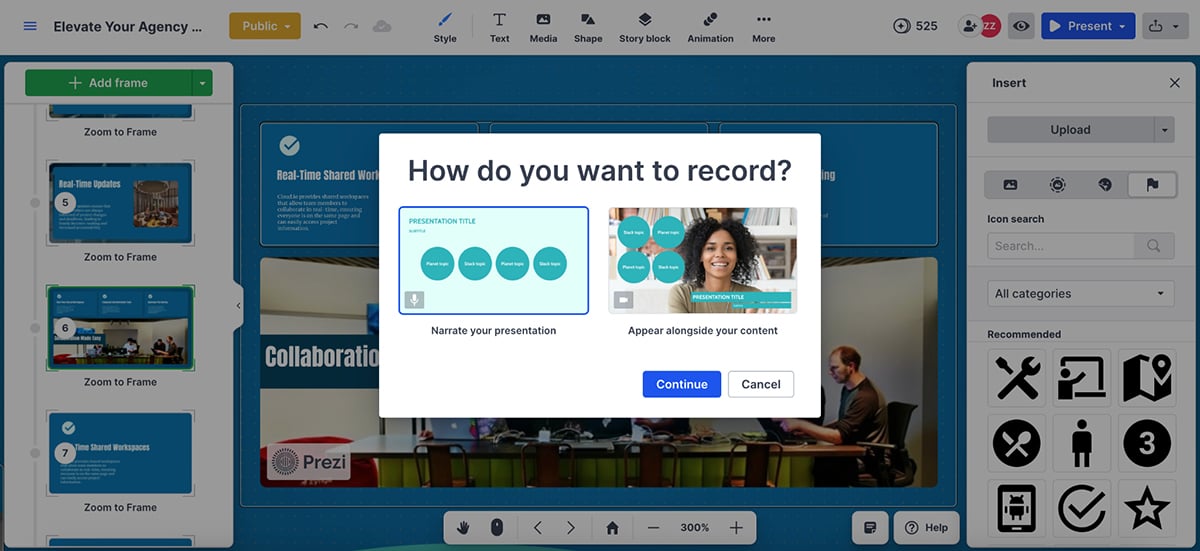
Task: Open the Shape menu
Action: (x=588, y=27)
